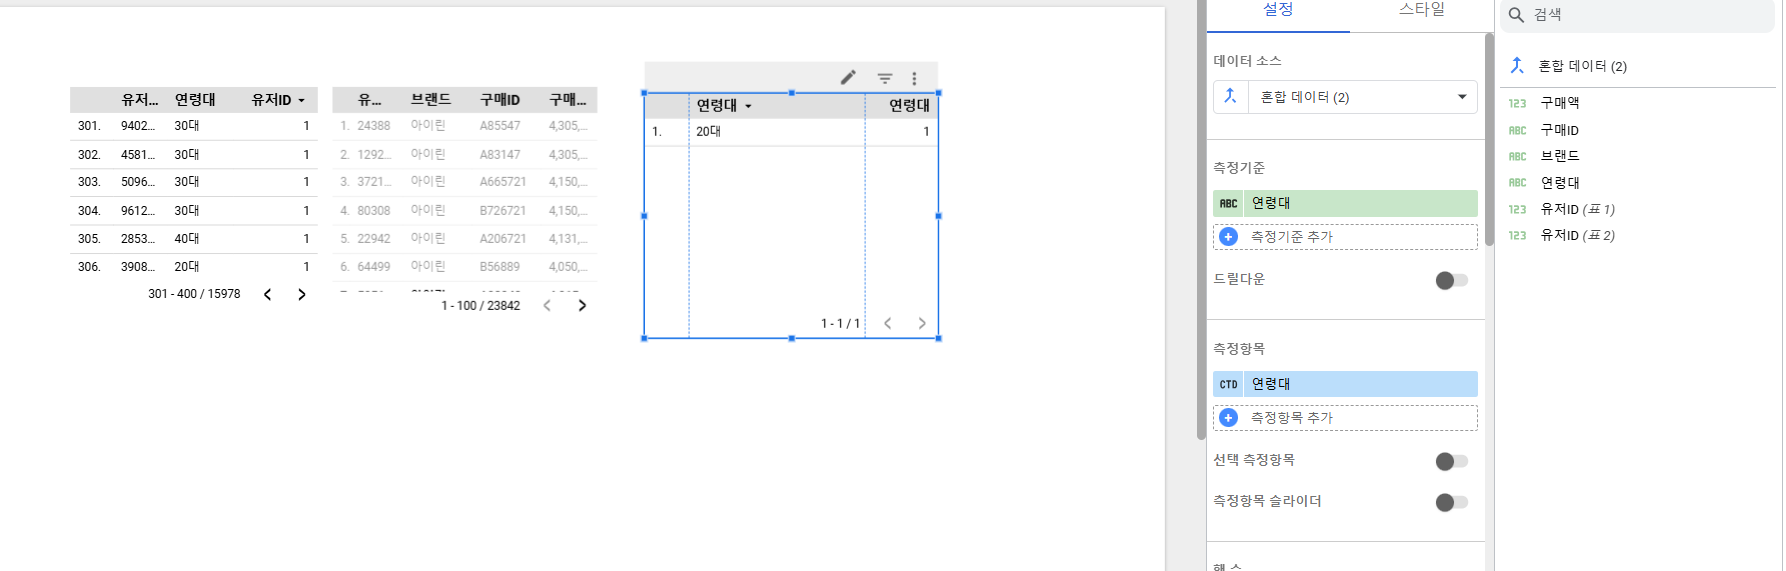Click the 데이터 소스 section label
The image size is (1786, 571).
pos(1247,61)
